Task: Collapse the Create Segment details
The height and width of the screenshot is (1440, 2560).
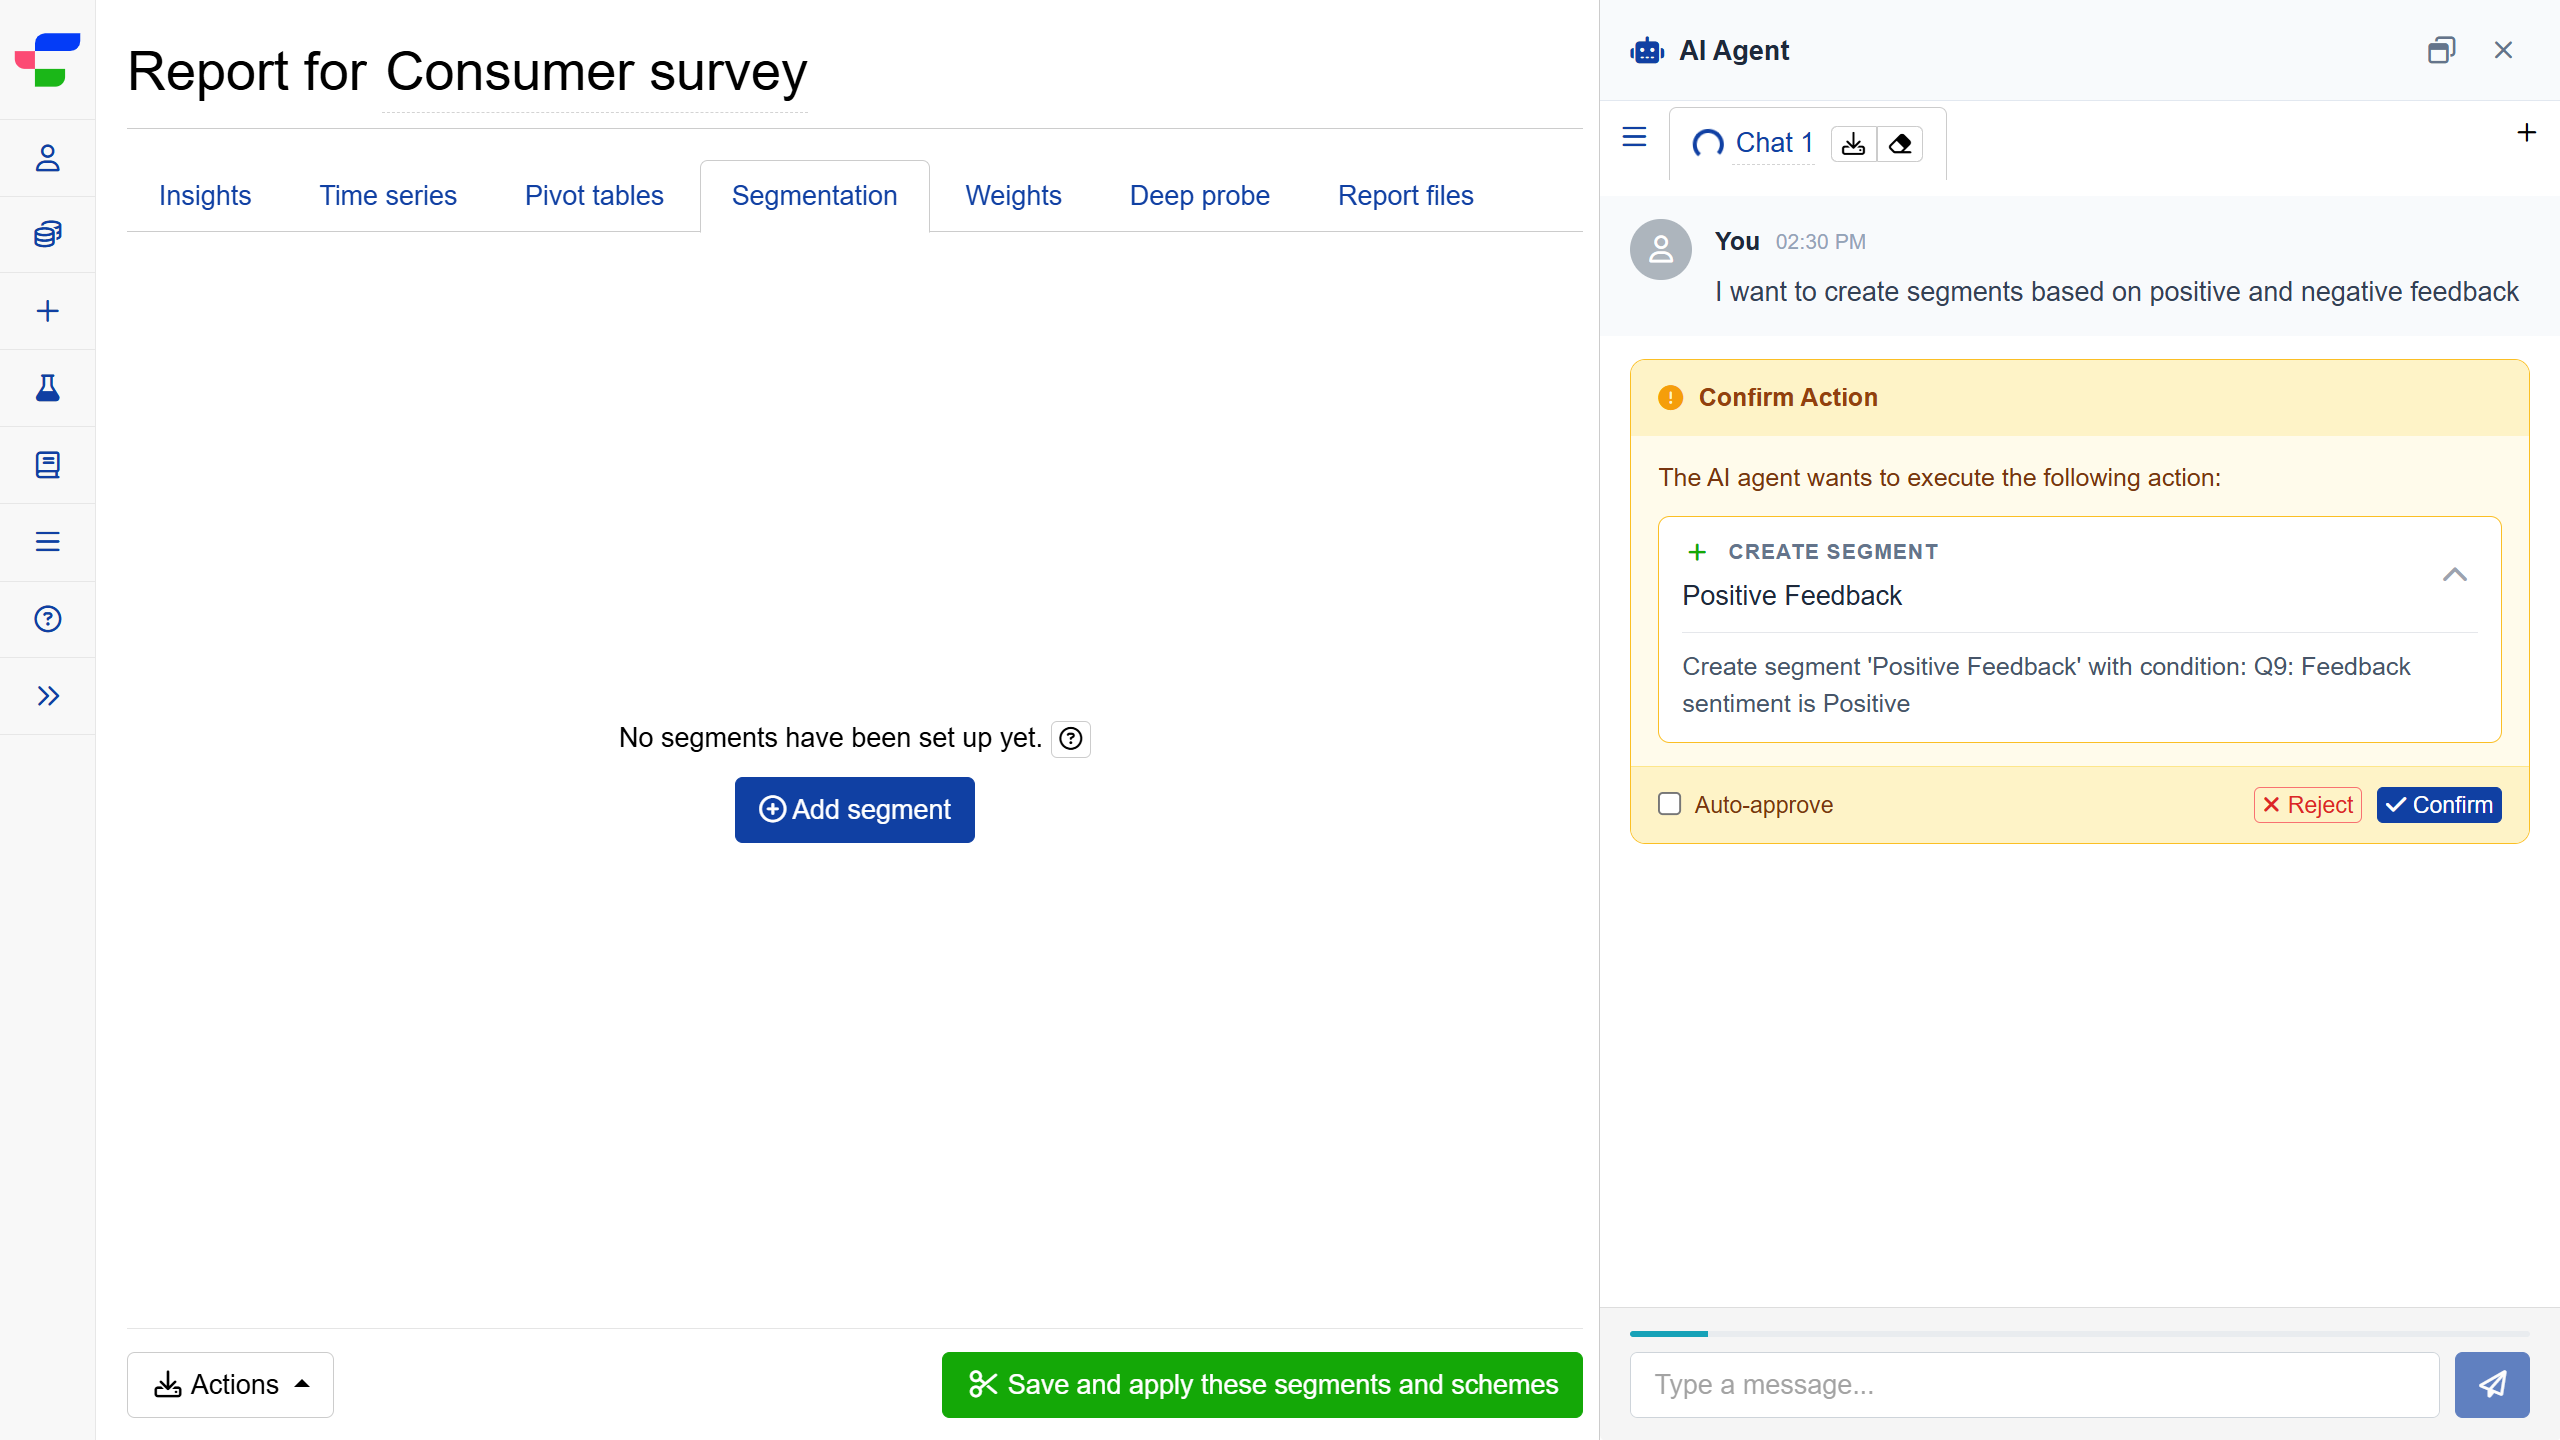Action: point(2455,574)
